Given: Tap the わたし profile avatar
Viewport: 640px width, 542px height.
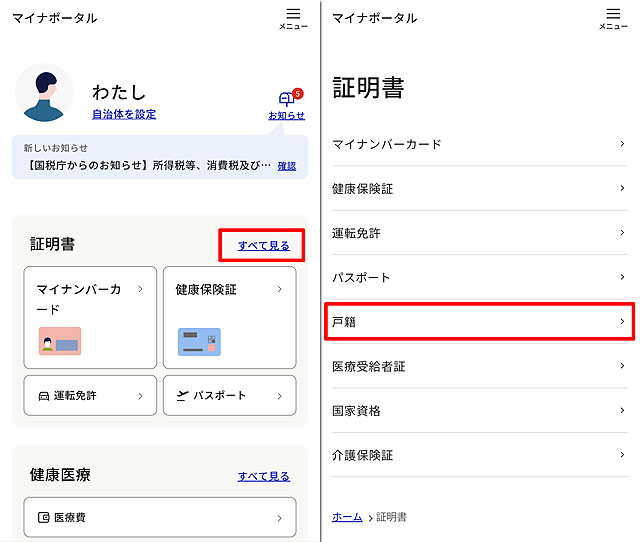Looking at the screenshot, I should click(44, 92).
